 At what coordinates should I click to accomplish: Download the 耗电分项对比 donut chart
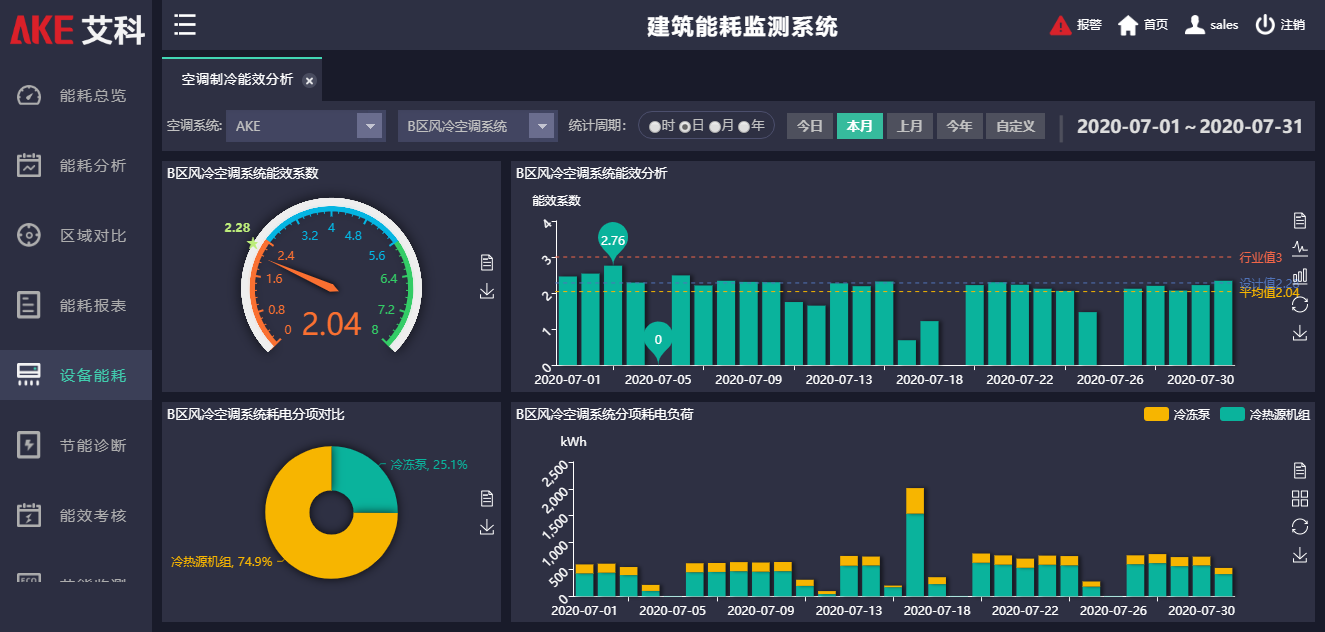point(487,525)
